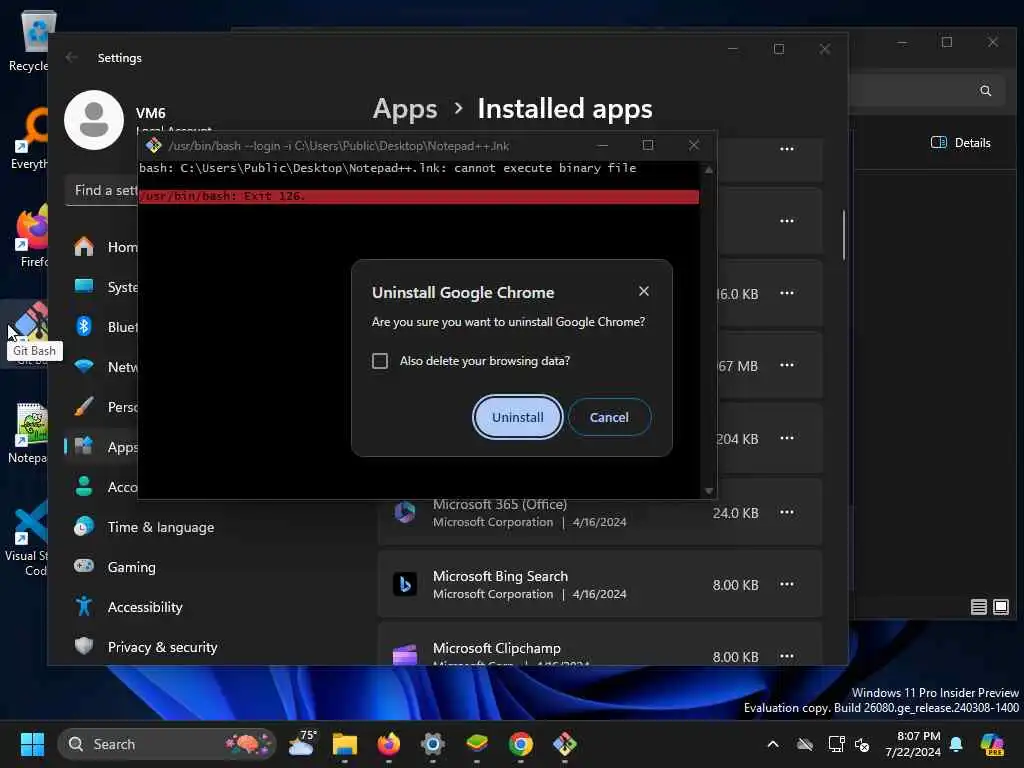
Task: Click the taskbar Search box
Action: click(167, 744)
